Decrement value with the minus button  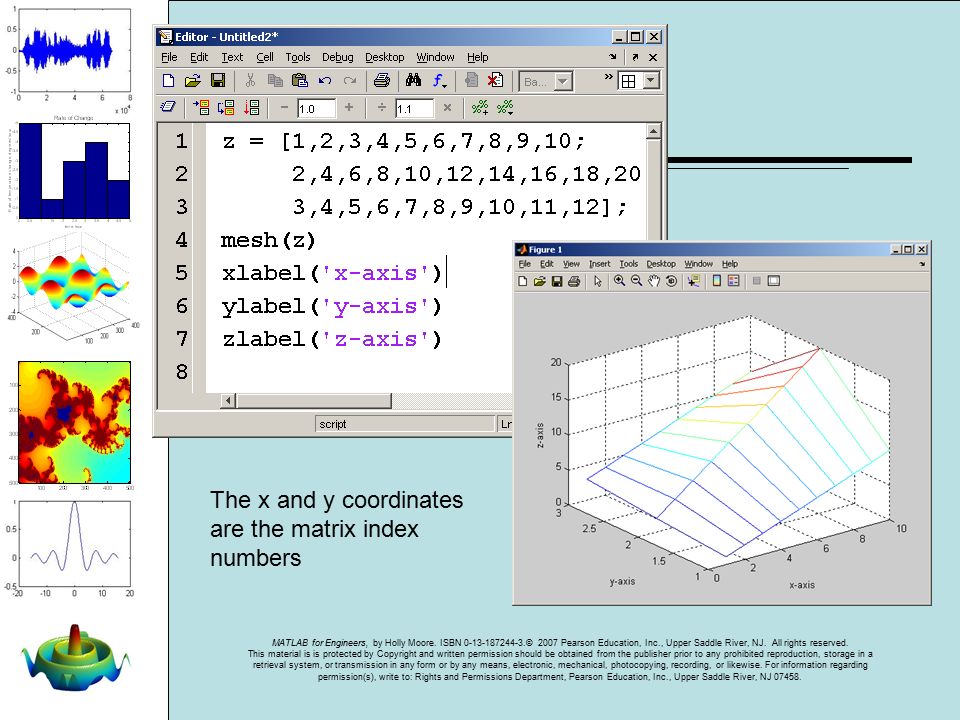click(x=284, y=107)
